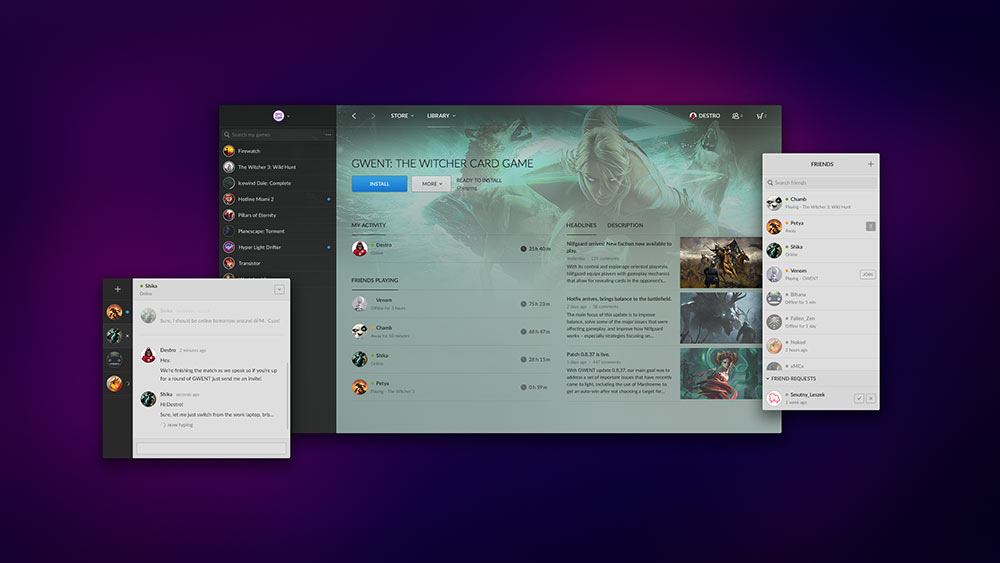Image resolution: width=1000 pixels, height=563 pixels.
Task: Click the chat window scrollbar
Action: pos(288,395)
